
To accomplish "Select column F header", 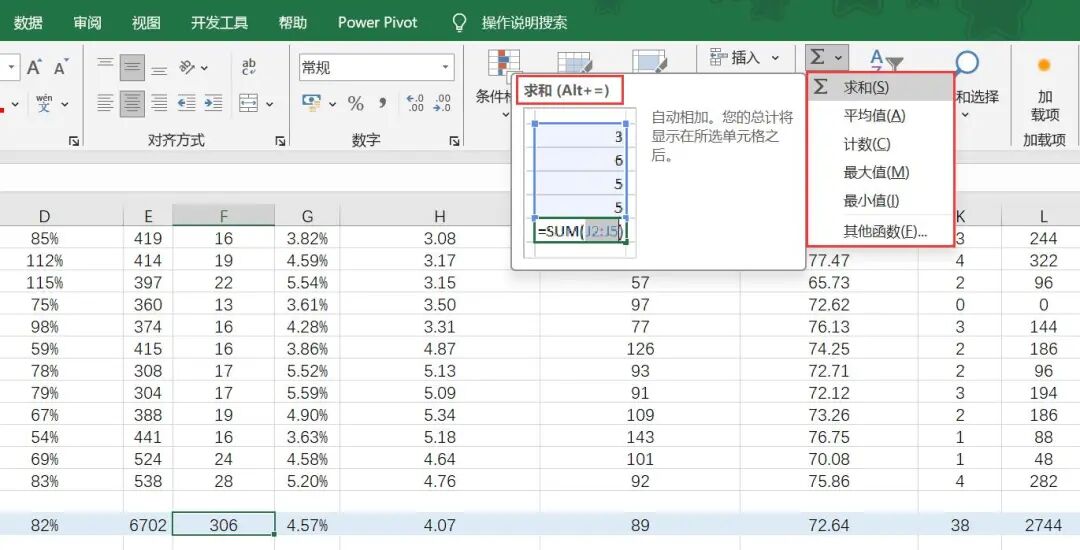I will pyautogui.click(x=223, y=216).
